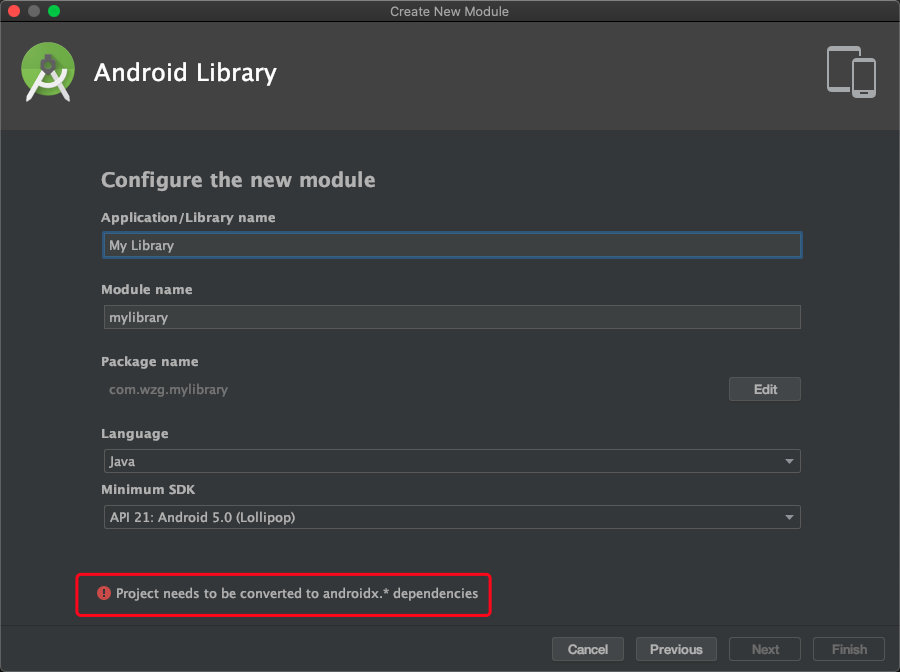Click the 'Language' label
The height and width of the screenshot is (672, 900).
pos(135,434)
